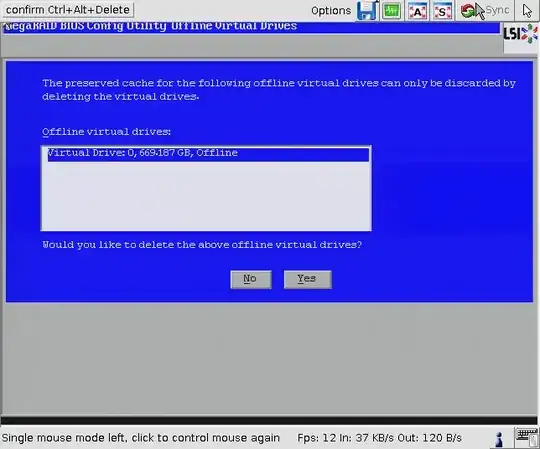Click the mouse pointer icon in toolbar

(527, 11)
